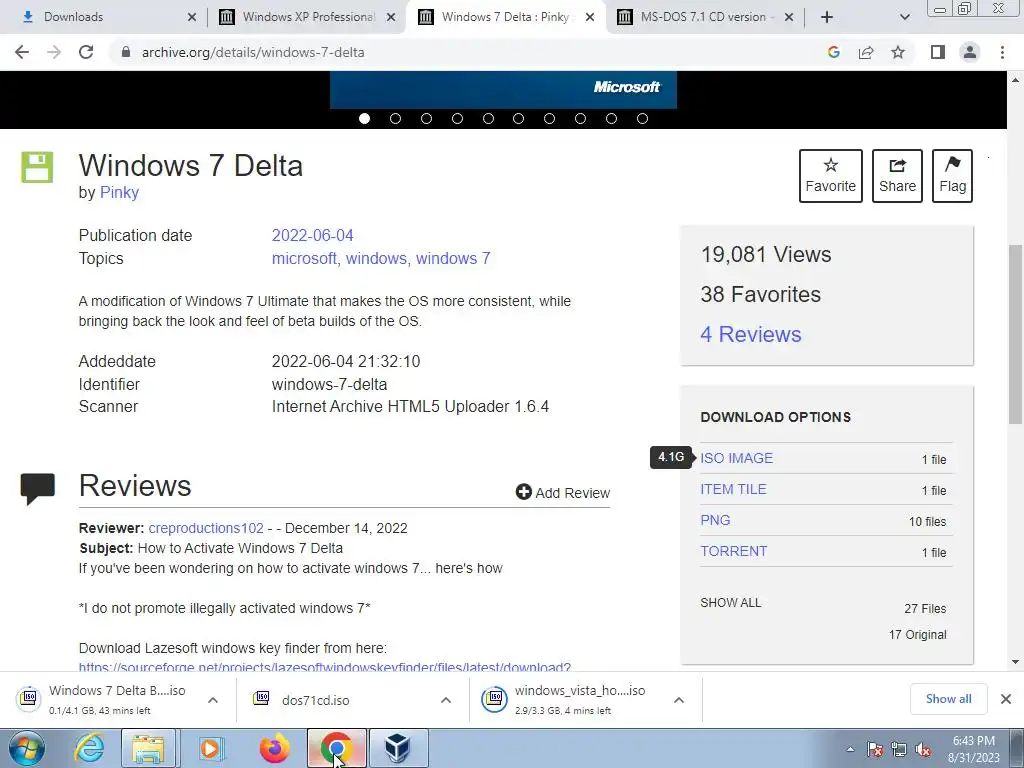Screen dimensions: 1024x768
Task: Open reviewer creproductions102 profile
Action: click(x=206, y=528)
